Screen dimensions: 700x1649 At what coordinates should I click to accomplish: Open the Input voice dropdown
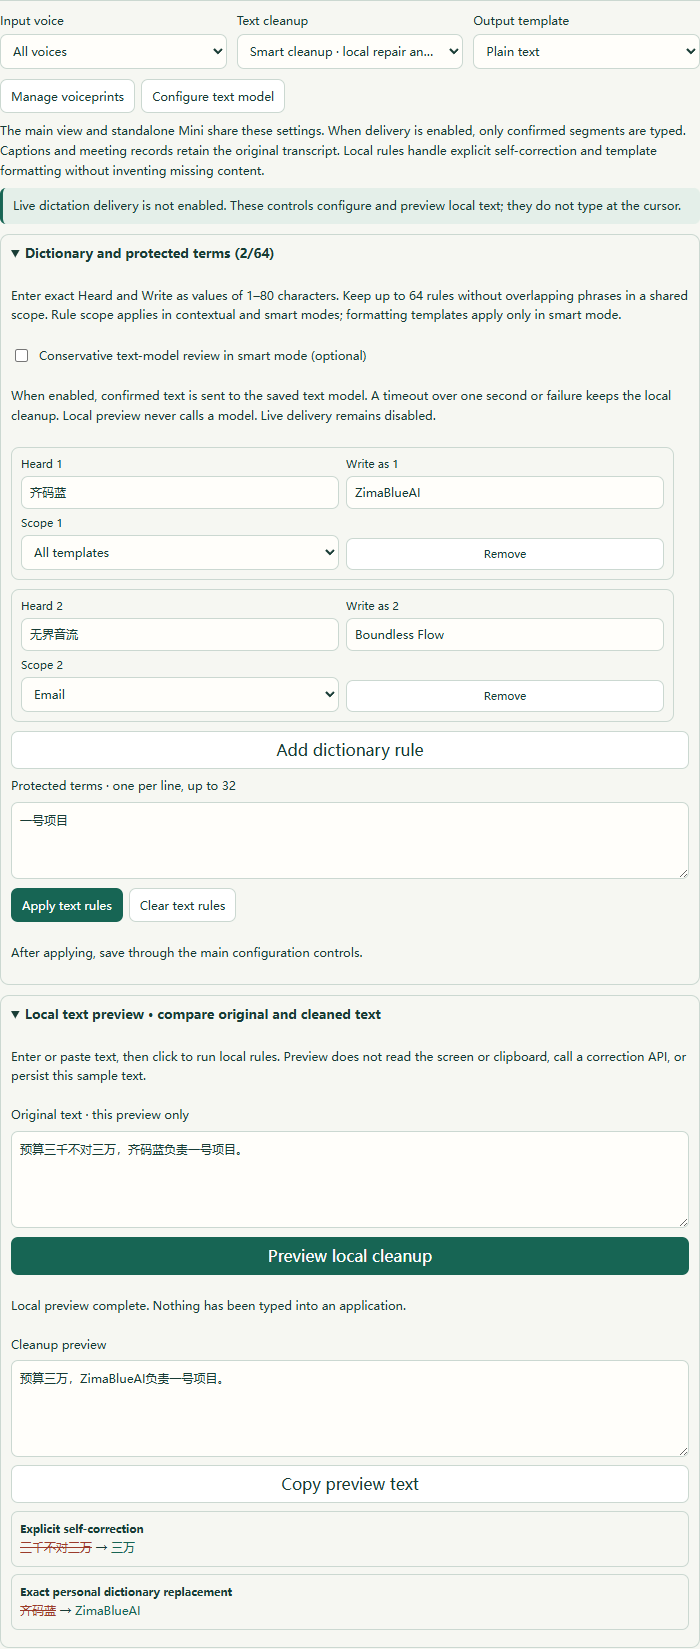[114, 52]
